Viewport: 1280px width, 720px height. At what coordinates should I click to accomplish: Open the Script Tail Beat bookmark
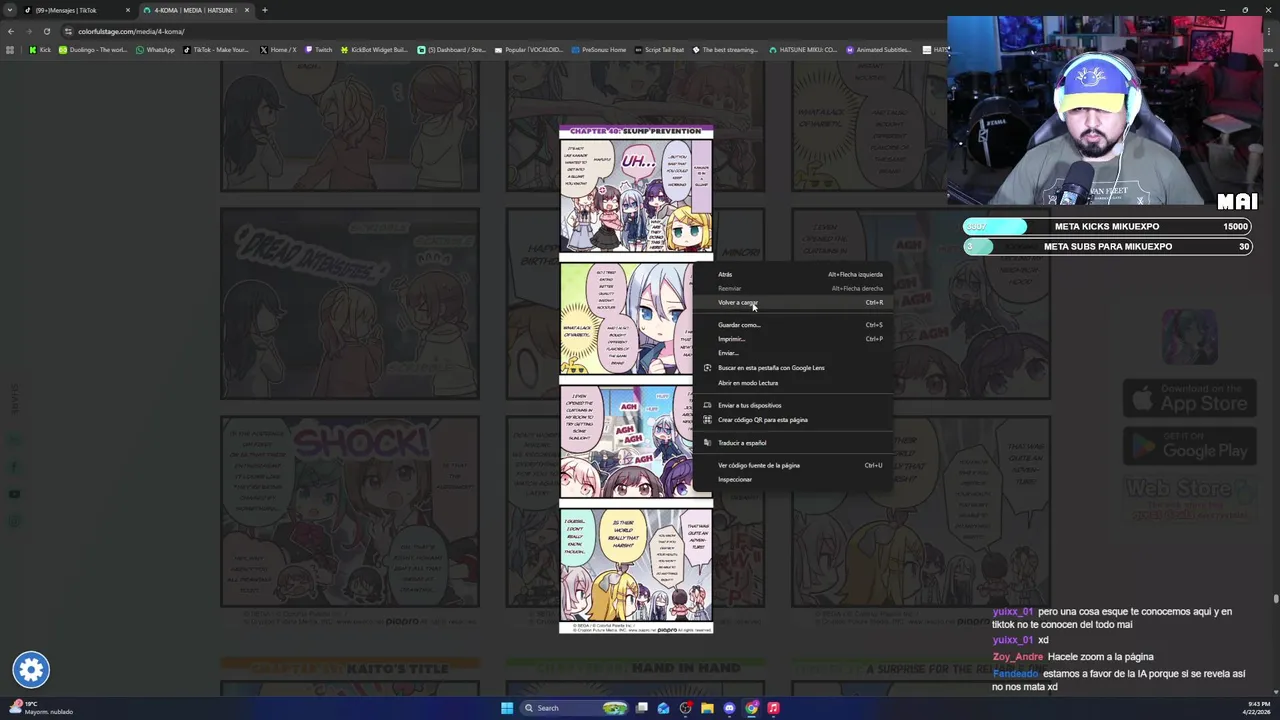(x=660, y=50)
